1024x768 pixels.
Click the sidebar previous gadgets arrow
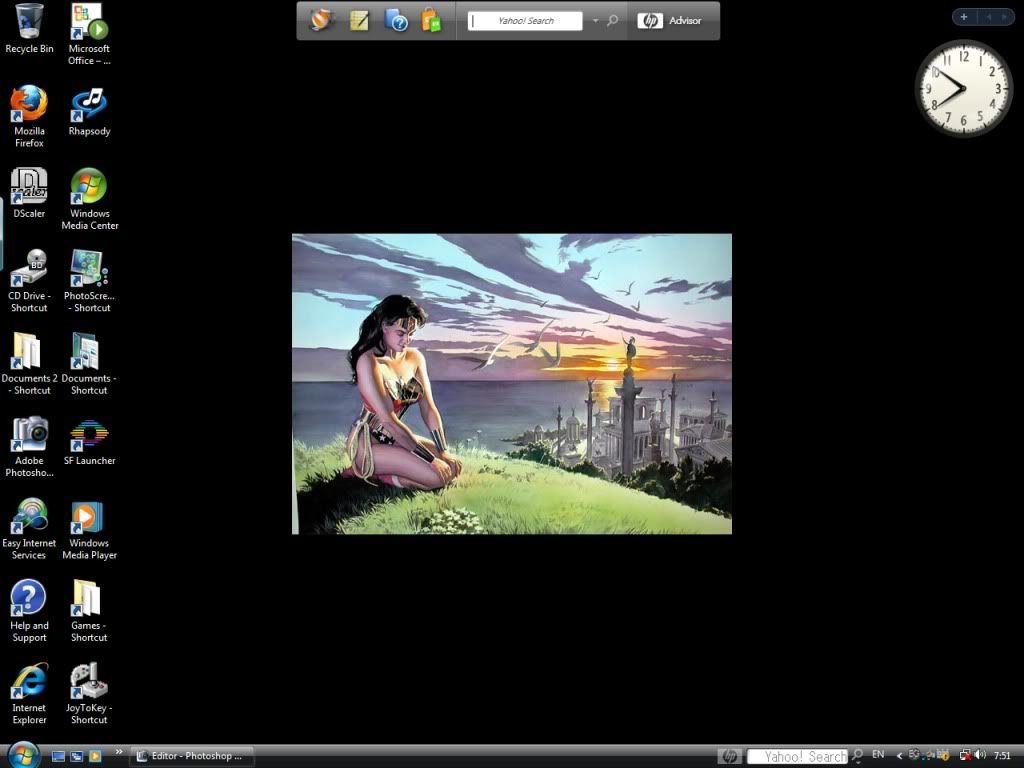989,17
